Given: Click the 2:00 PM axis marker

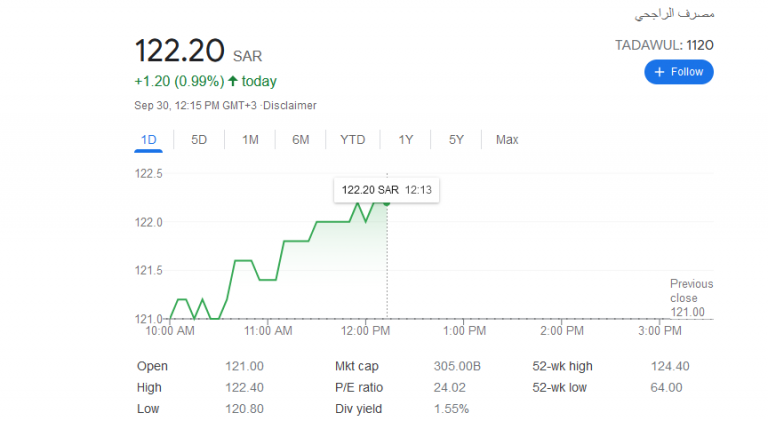Looking at the screenshot, I should 562,331.
